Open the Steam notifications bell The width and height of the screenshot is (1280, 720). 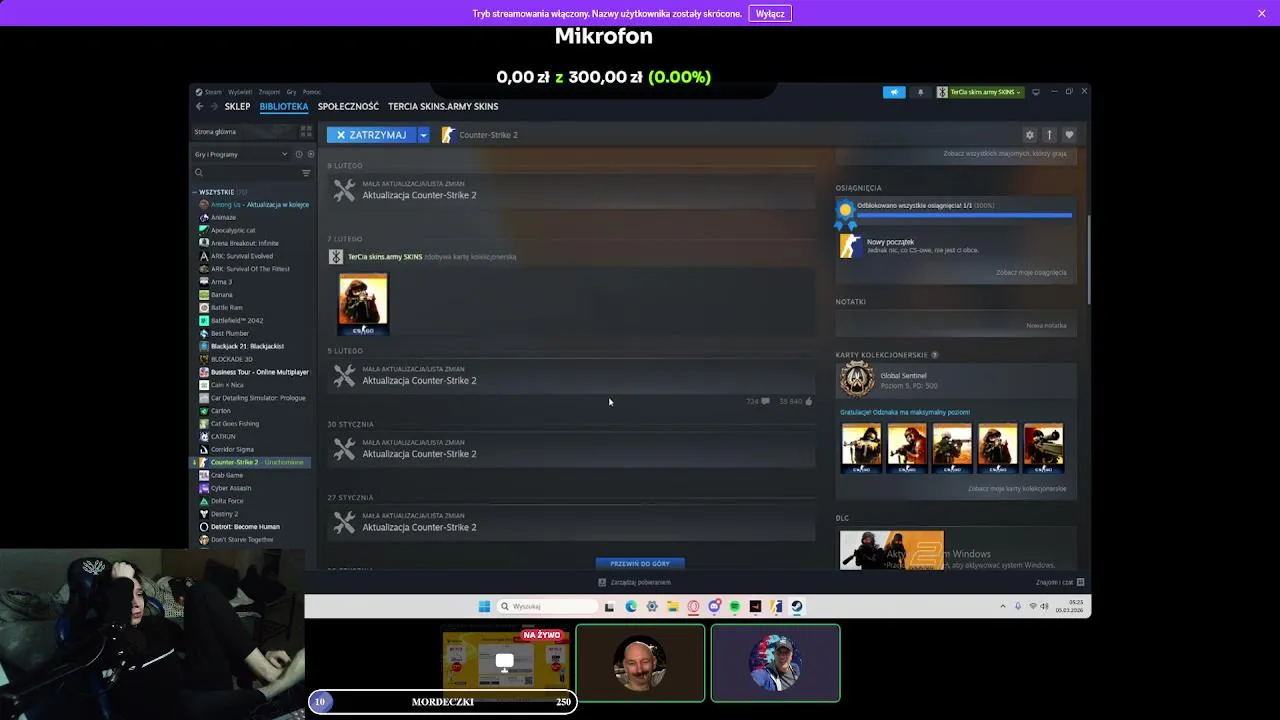click(921, 92)
